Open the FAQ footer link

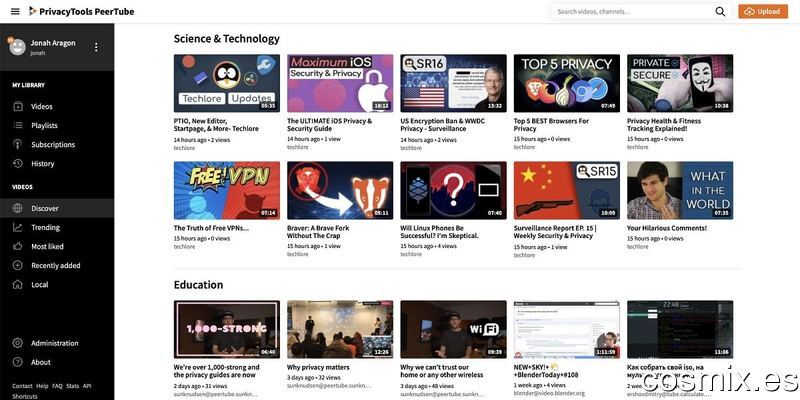[57, 386]
